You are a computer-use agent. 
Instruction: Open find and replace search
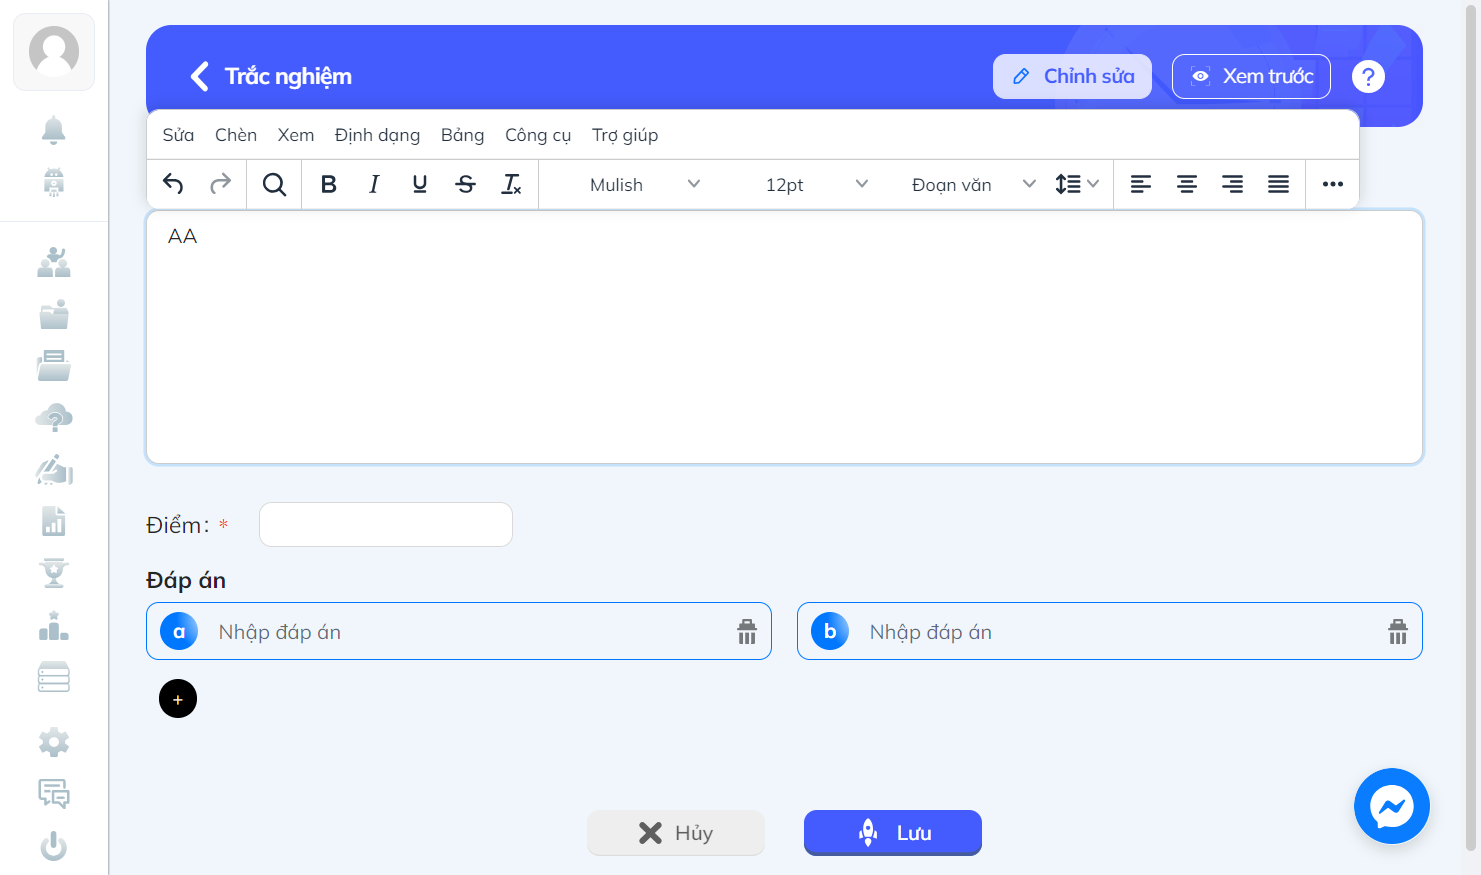pyautogui.click(x=274, y=184)
